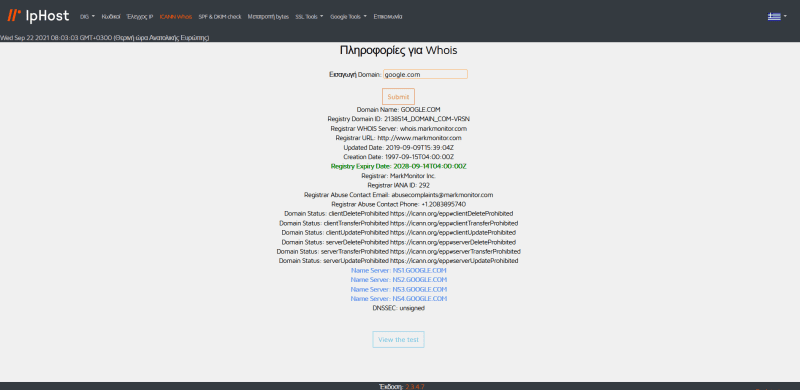Open the Επικοινωνία page
This screenshot has width=800, height=390.
(x=388, y=16)
